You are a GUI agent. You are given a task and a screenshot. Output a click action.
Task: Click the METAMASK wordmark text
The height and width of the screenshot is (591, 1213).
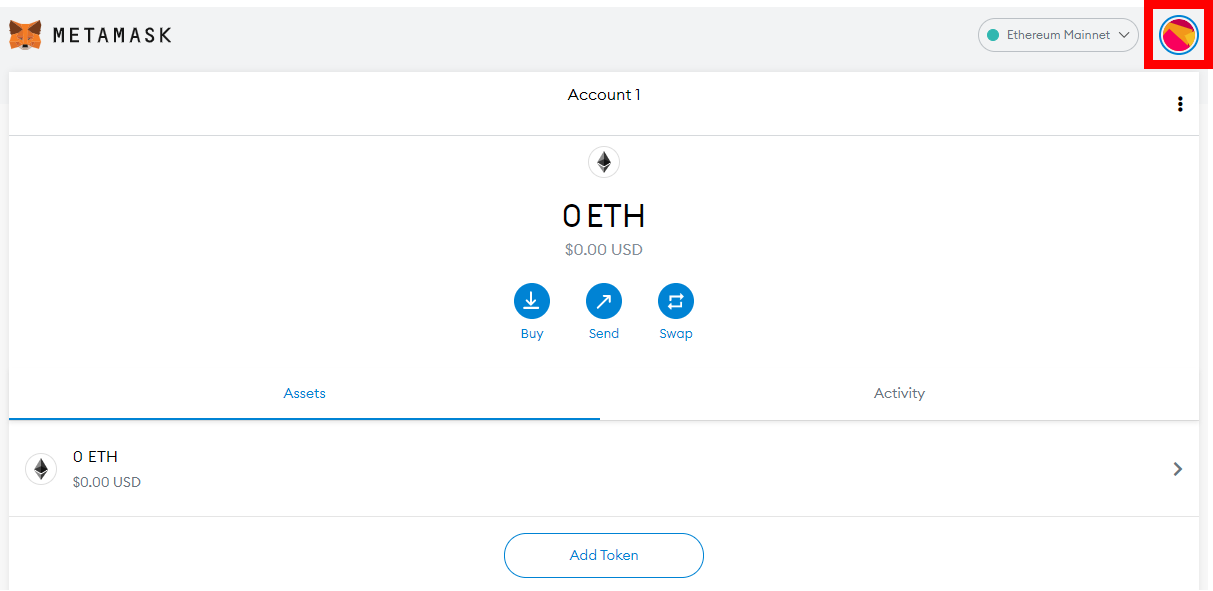point(112,35)
